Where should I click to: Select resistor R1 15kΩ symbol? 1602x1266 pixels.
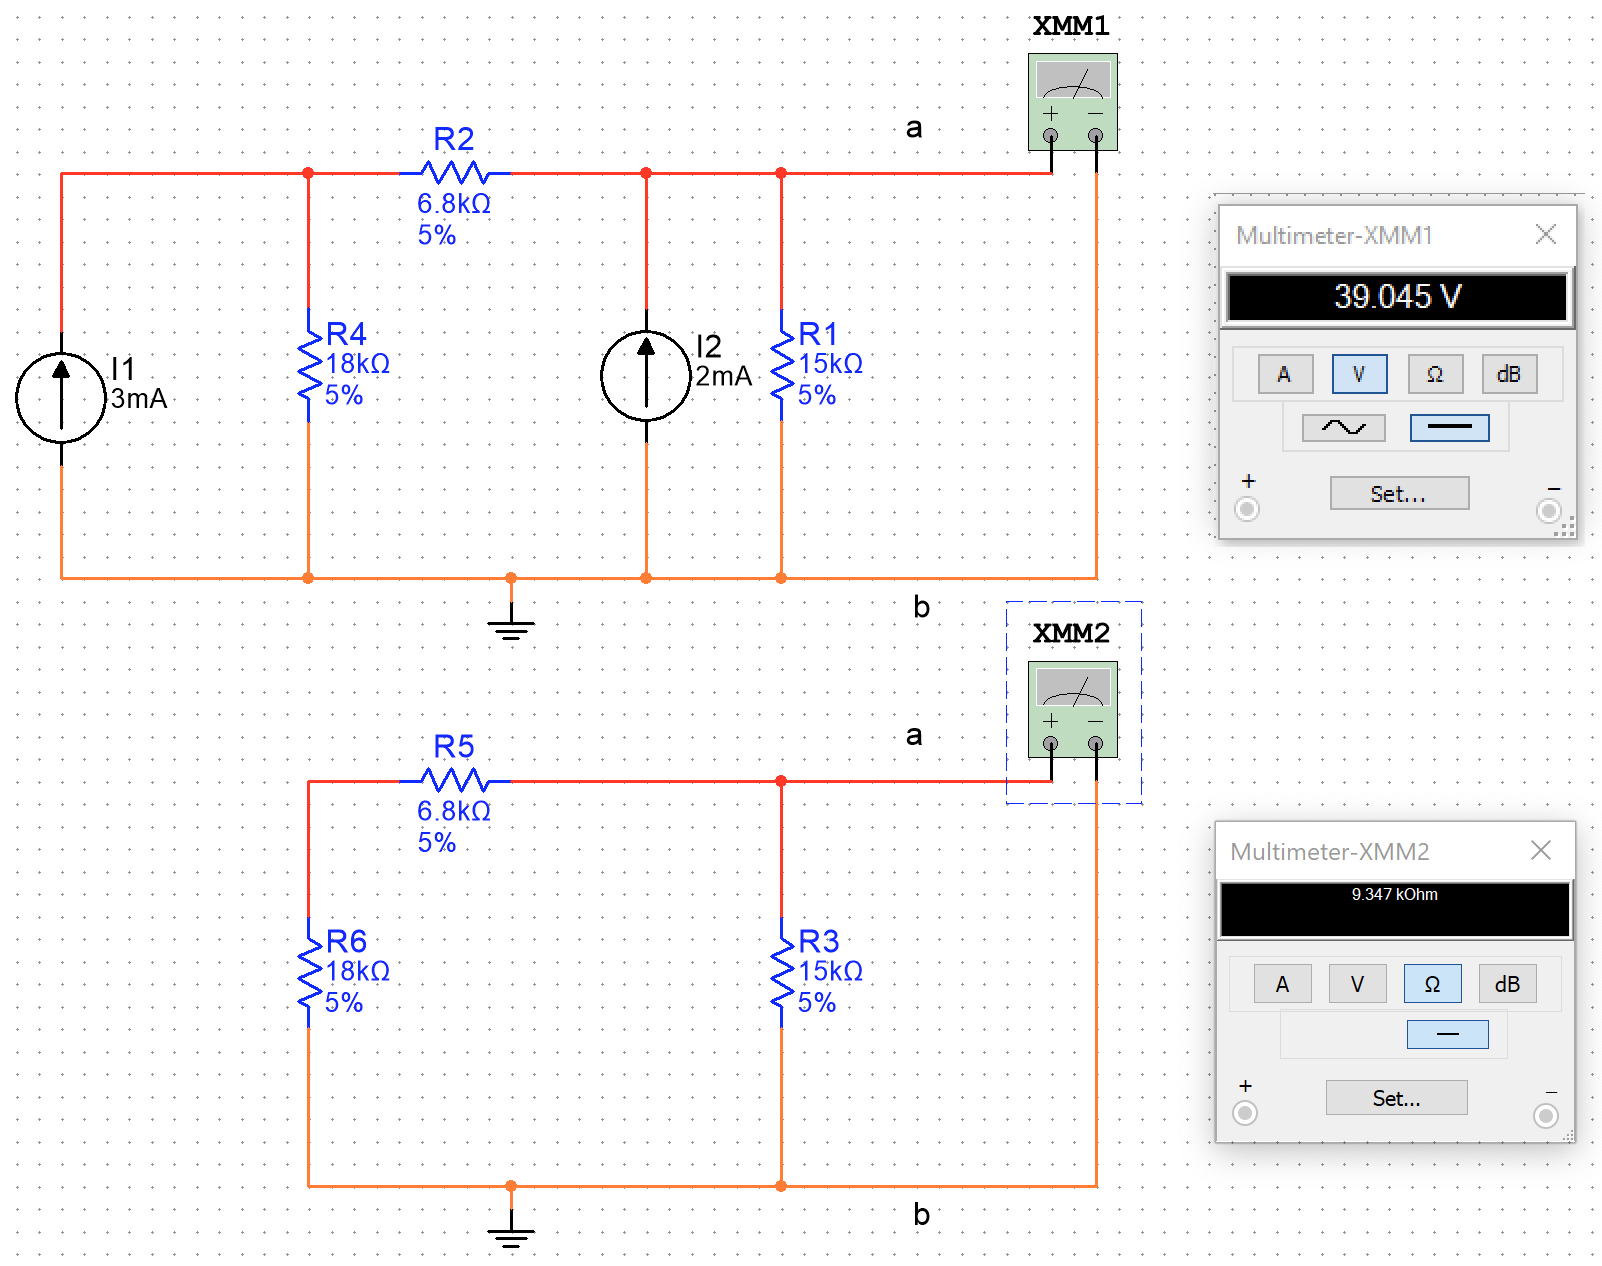coord(782,366)
